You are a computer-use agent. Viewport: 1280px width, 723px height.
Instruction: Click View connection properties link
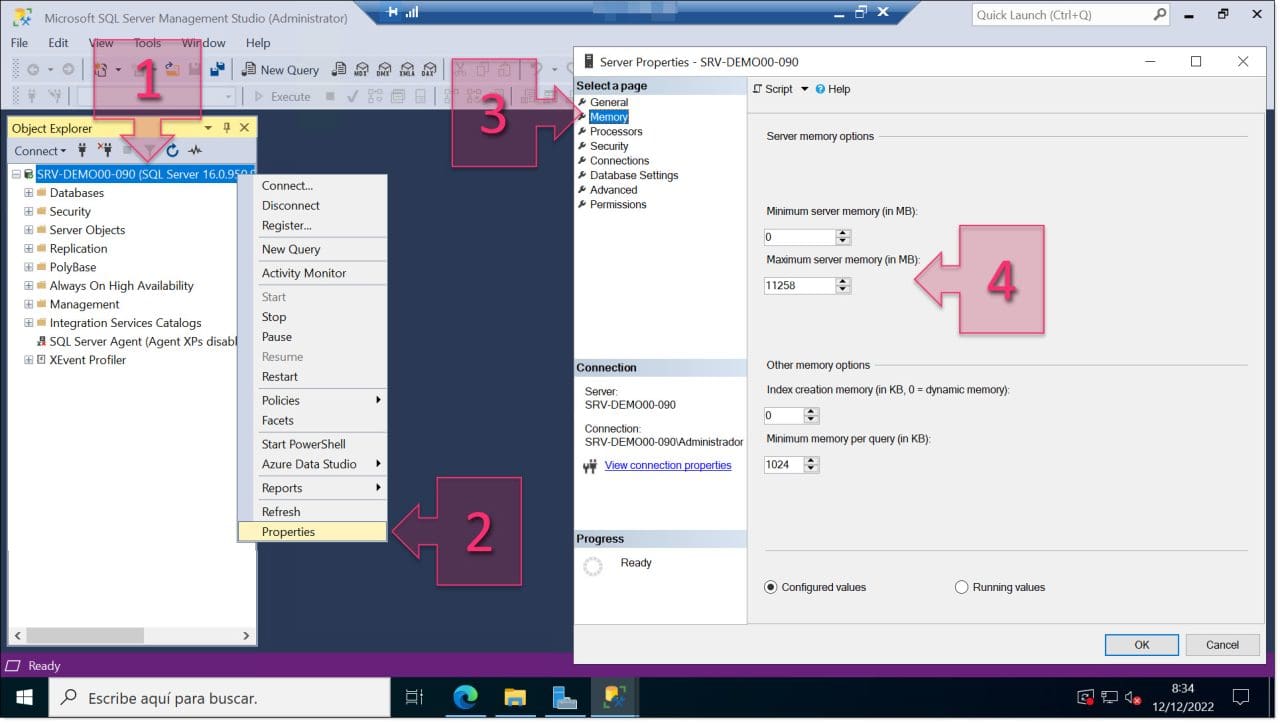click(x=668, y=466)
